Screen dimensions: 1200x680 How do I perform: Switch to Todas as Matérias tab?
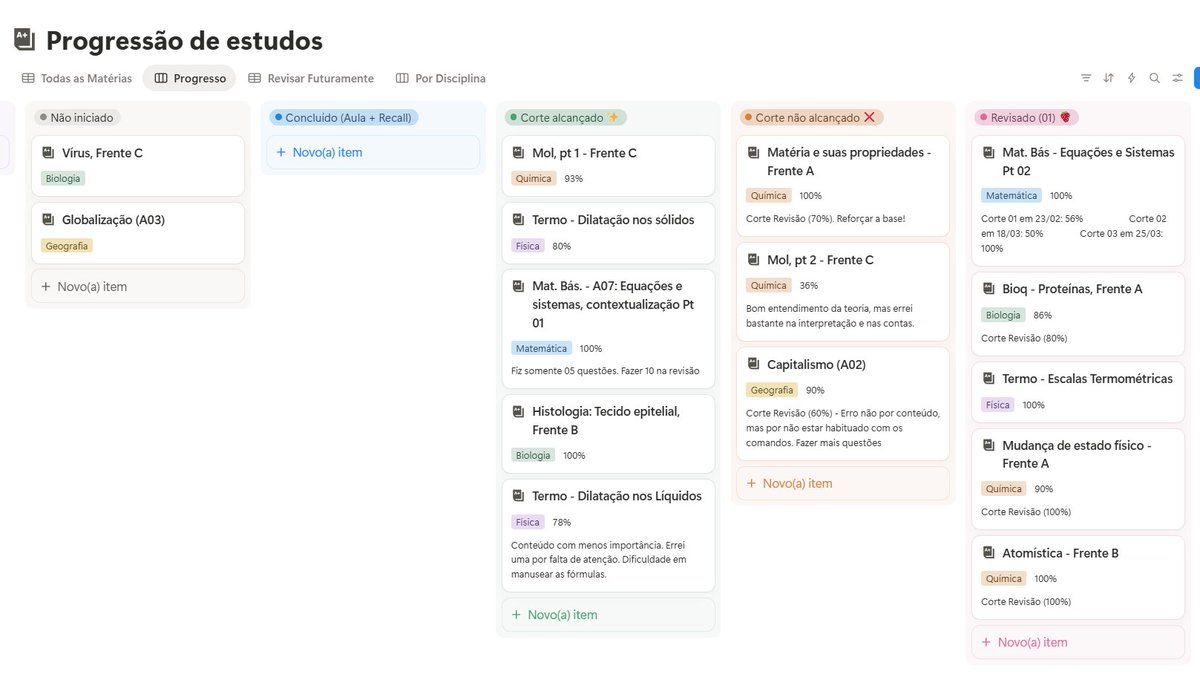[x=76, y=78]
